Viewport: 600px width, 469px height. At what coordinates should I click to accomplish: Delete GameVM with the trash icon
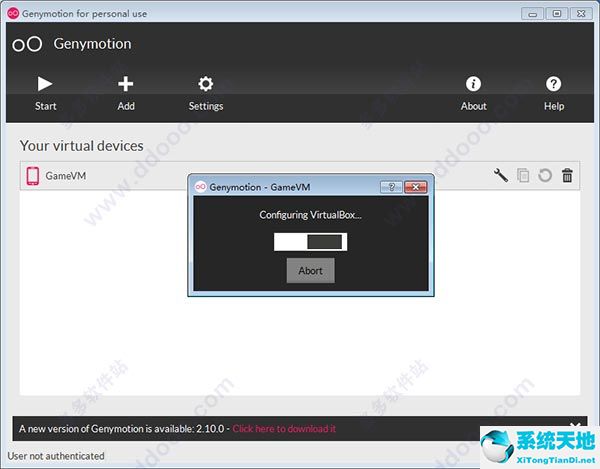[x=567, y=175]
